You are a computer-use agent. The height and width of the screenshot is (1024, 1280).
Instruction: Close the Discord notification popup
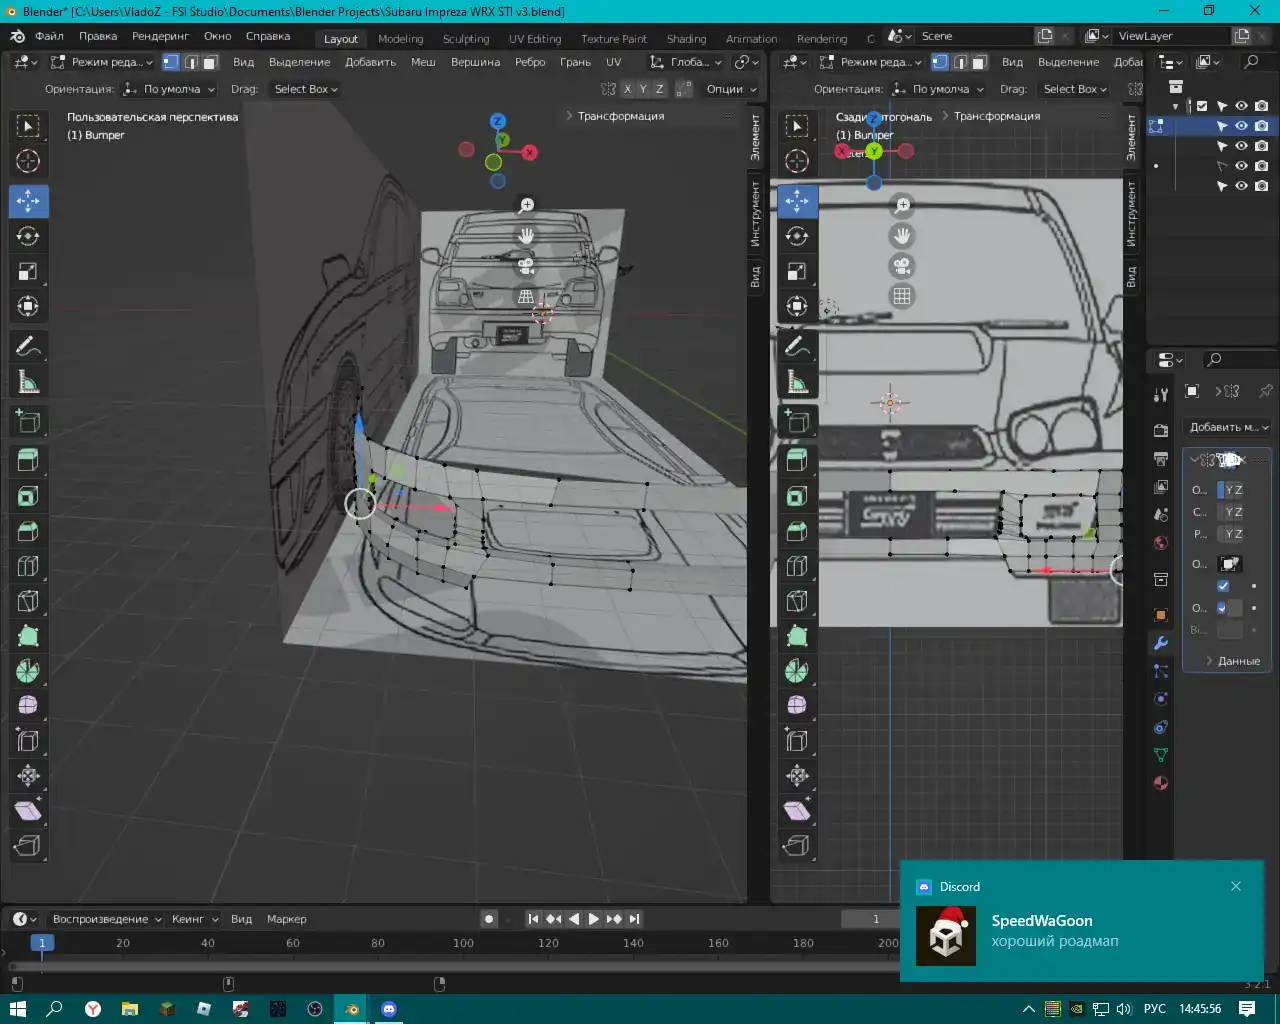1236,886
